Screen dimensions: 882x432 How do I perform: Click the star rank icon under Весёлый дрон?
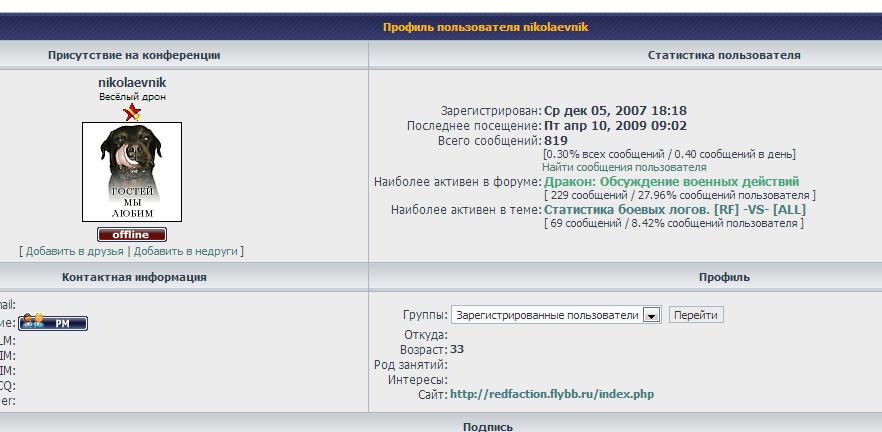(132, 112)
